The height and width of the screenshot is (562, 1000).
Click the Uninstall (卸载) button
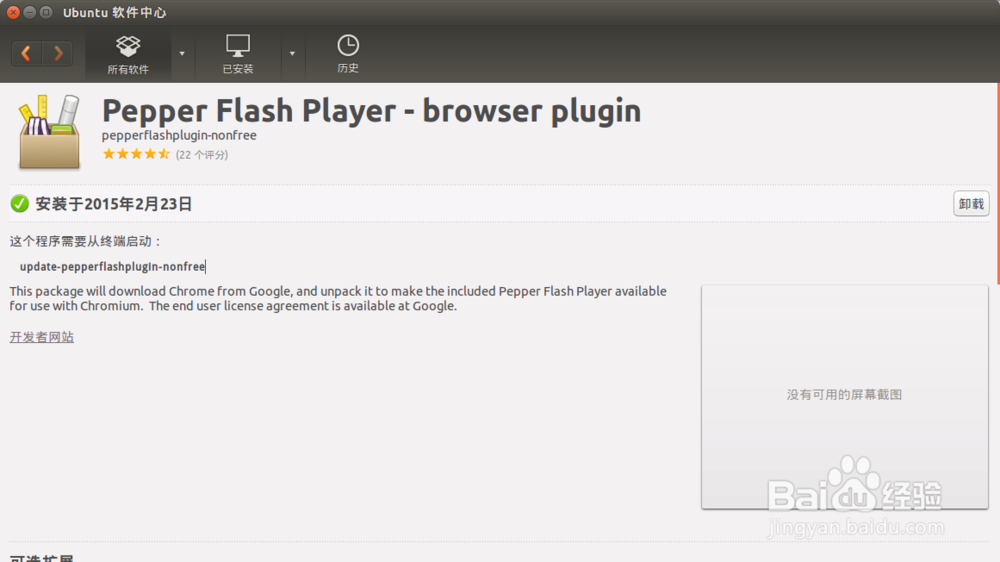(971, 204)
